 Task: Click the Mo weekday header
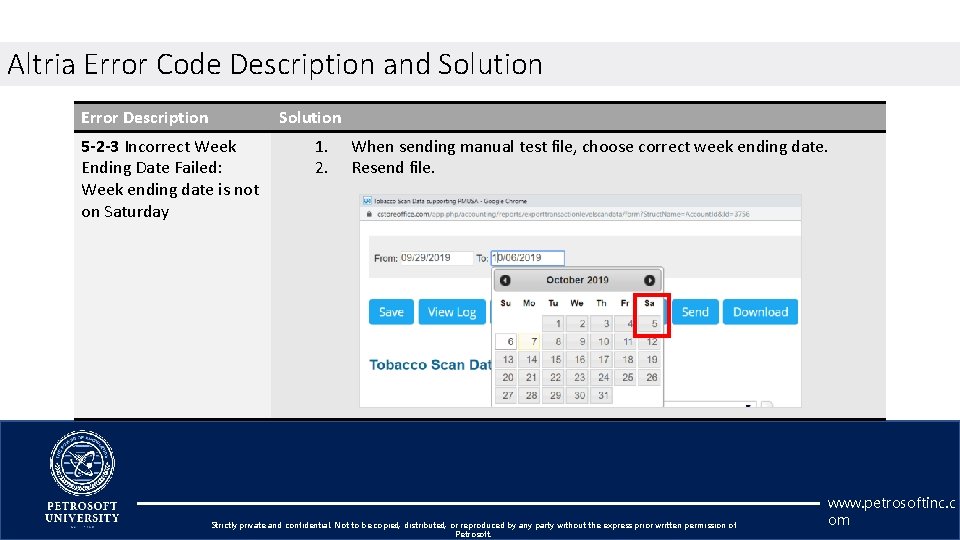coord(529,303)
